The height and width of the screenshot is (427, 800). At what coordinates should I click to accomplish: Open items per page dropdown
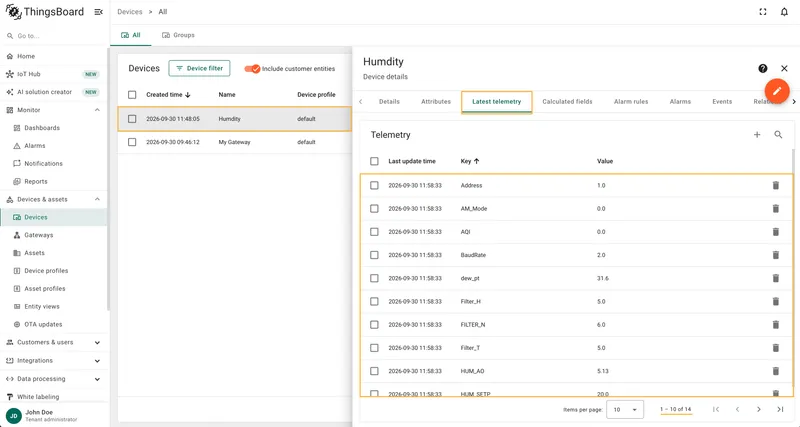625,409
